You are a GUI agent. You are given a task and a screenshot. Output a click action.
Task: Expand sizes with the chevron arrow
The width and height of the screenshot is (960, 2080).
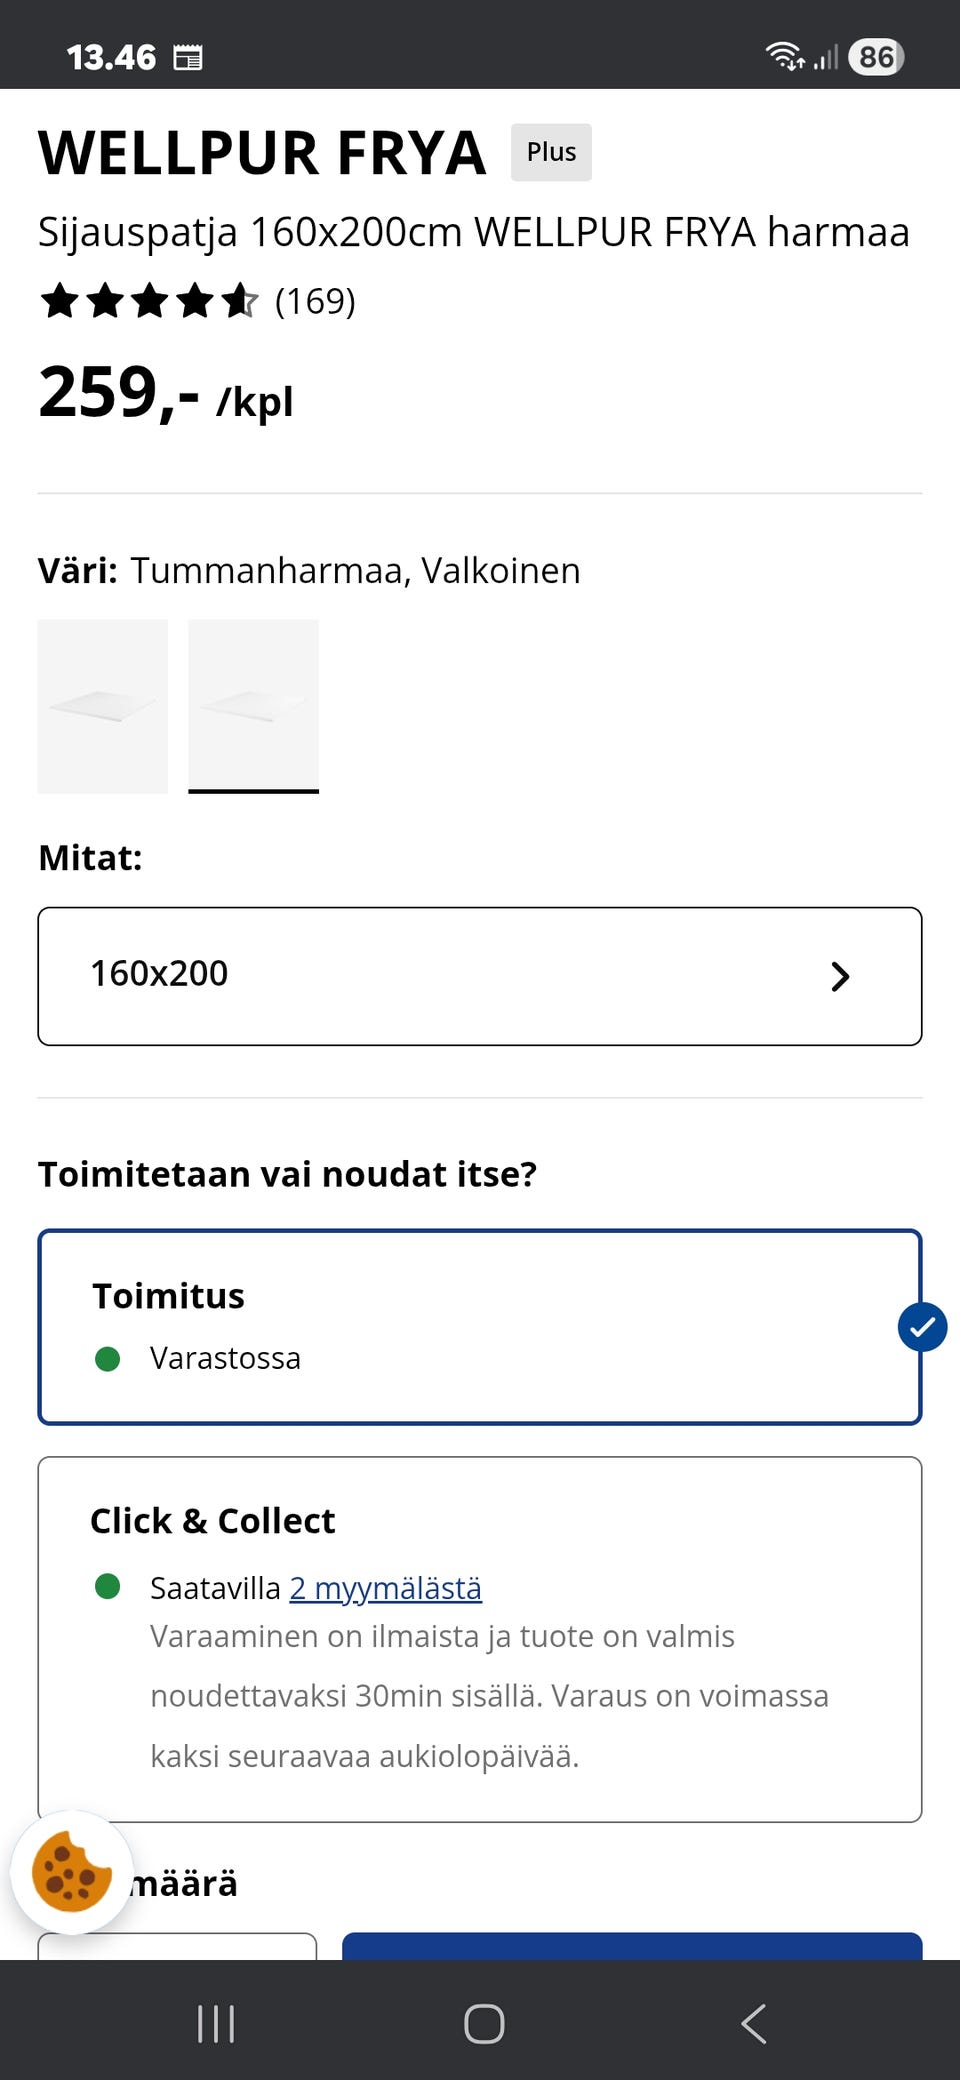(840, 976)
